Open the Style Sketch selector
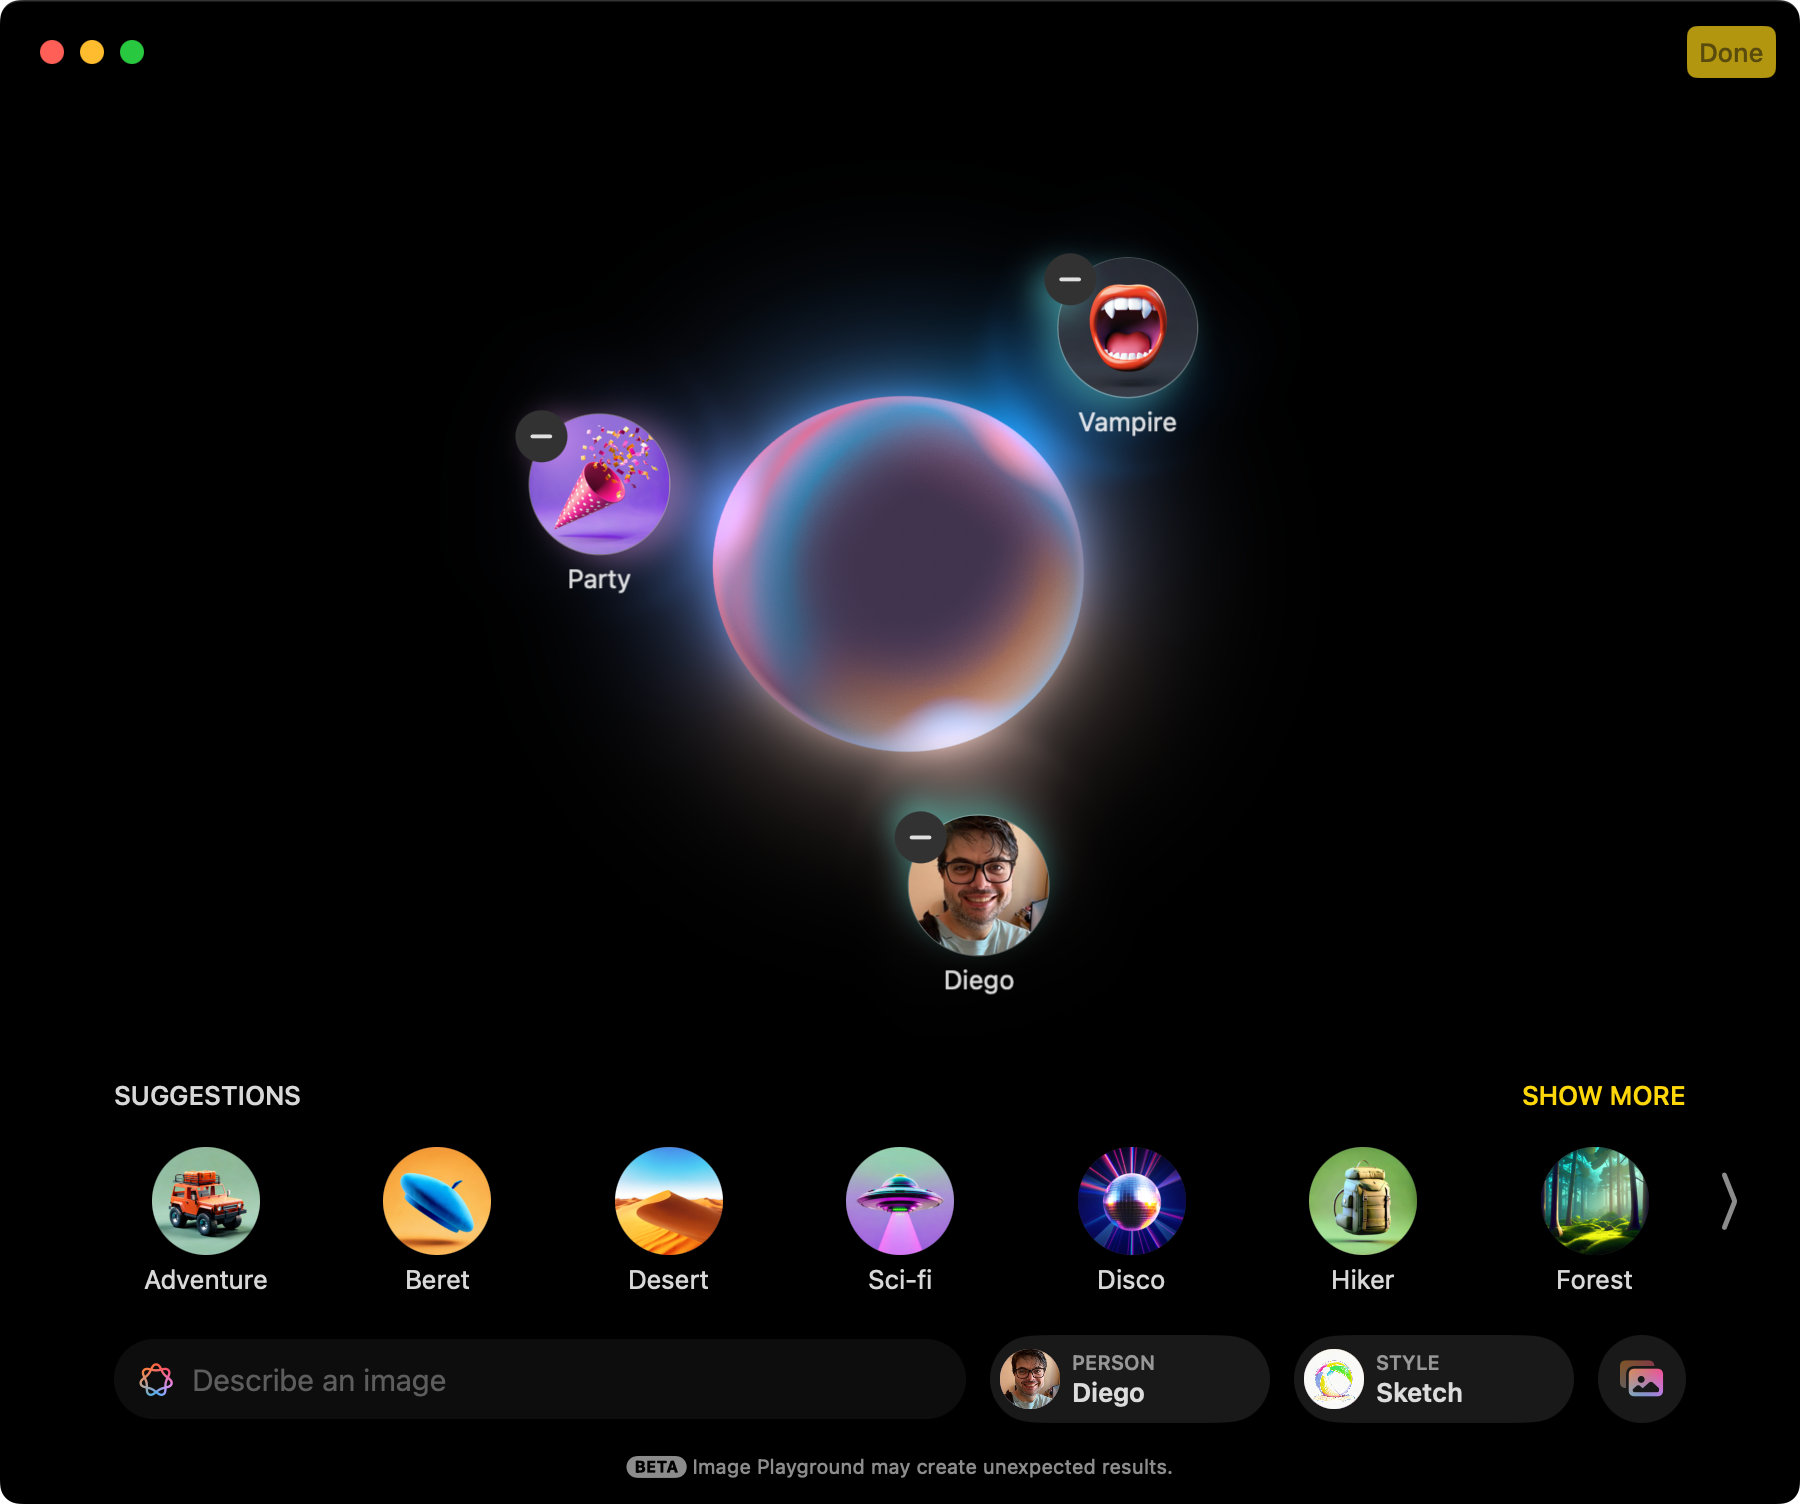1800x1504 pixels. (x=1432, y=1379)
